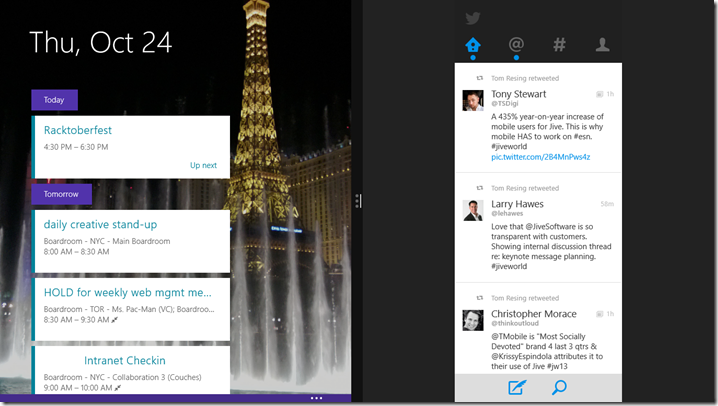Compose a new tweet
The height and width of the screenshot is (406, 718).
coord(517,387)
